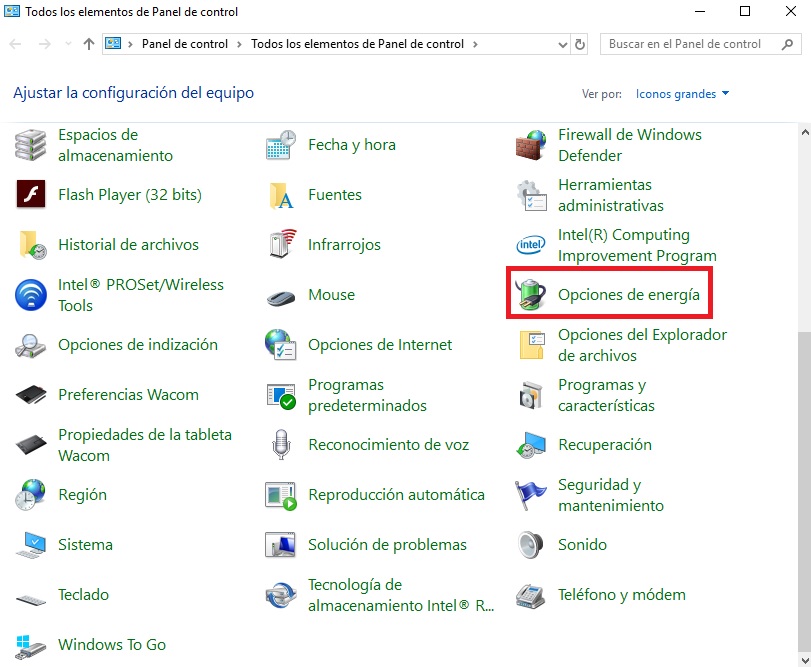Open the Recuperación icon
The image size is (811, 667).
531,445
